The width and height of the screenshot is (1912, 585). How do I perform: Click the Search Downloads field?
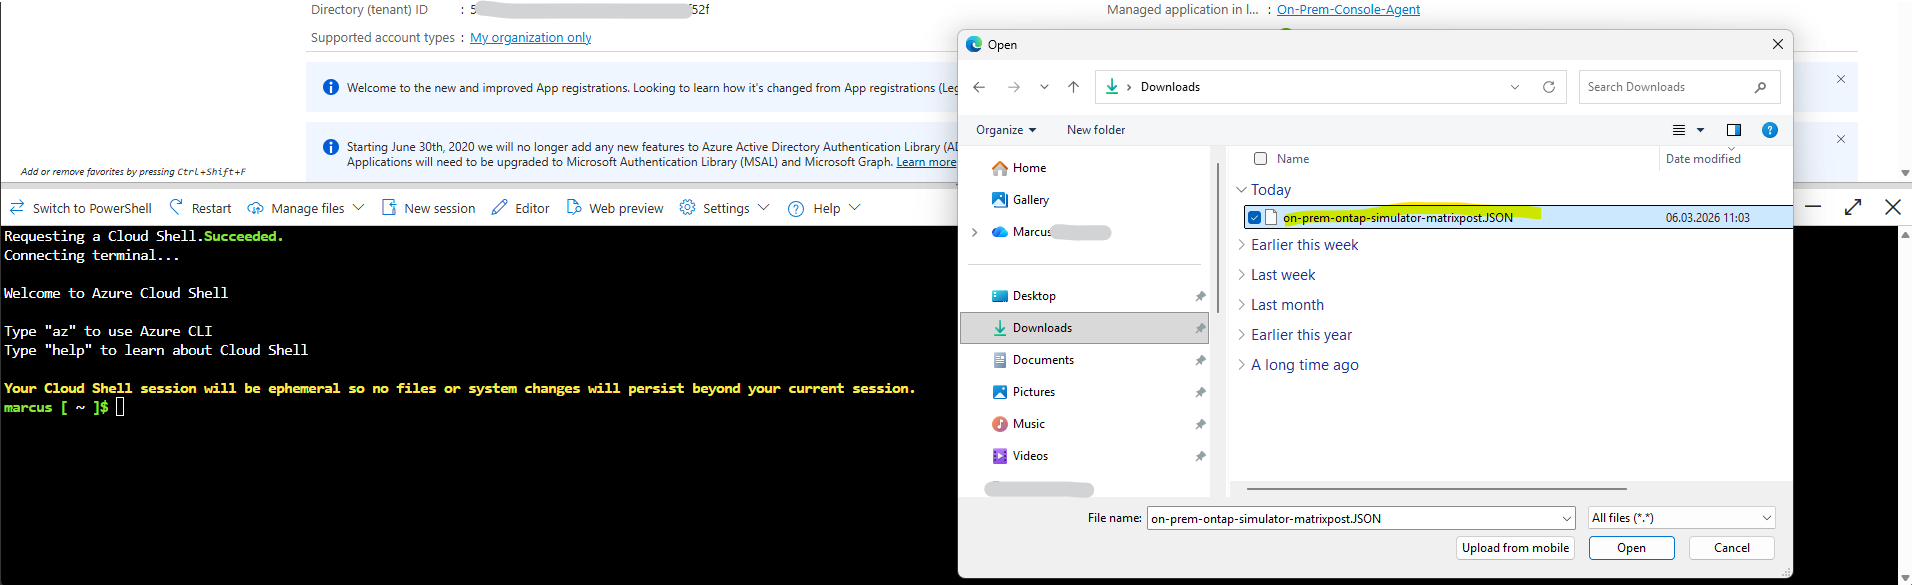pos(1679,87)
